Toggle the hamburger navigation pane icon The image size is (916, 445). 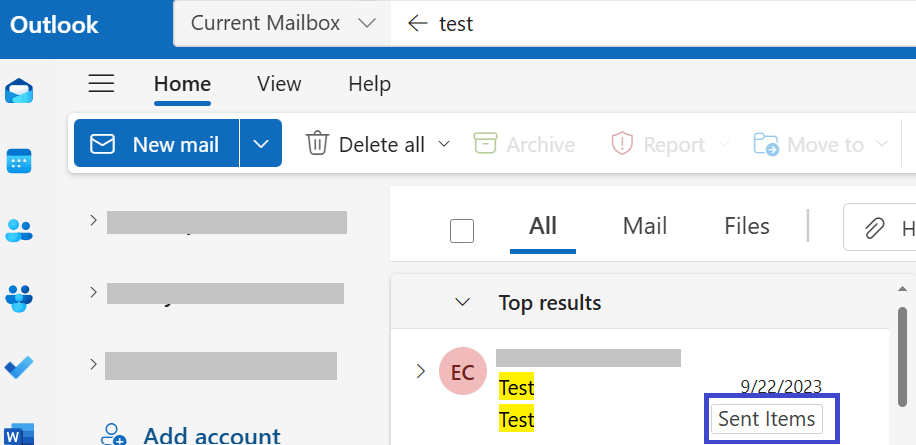(x=101, y=84)
